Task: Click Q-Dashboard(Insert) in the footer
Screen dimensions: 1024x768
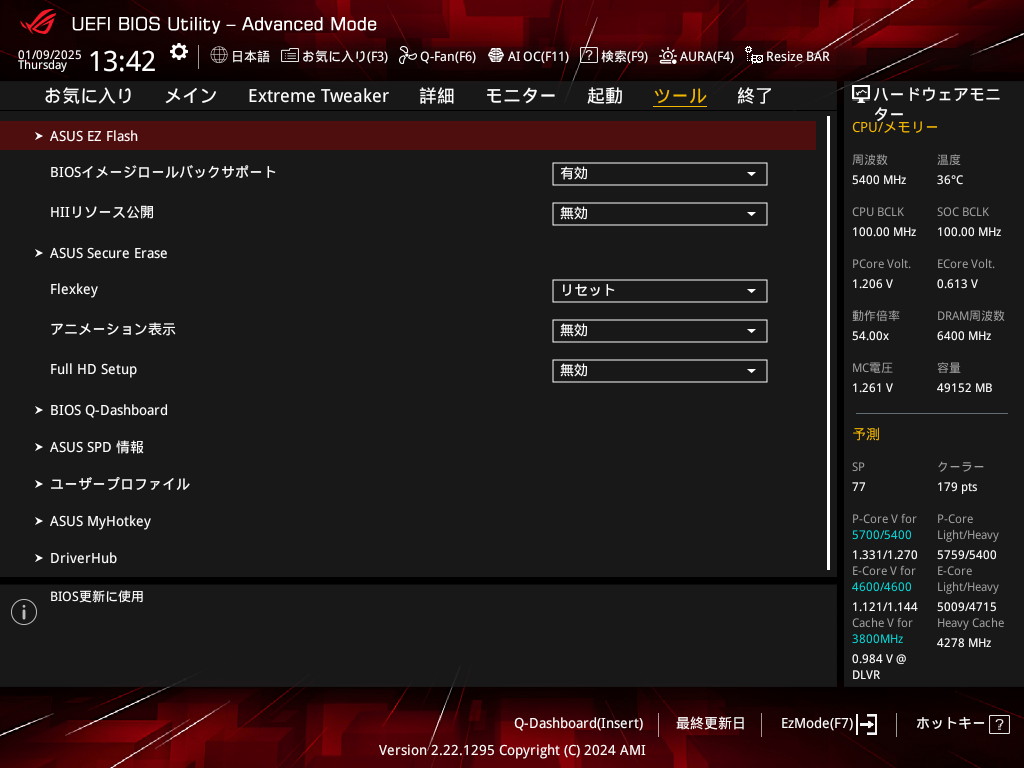Action: [x=578, y=723]
